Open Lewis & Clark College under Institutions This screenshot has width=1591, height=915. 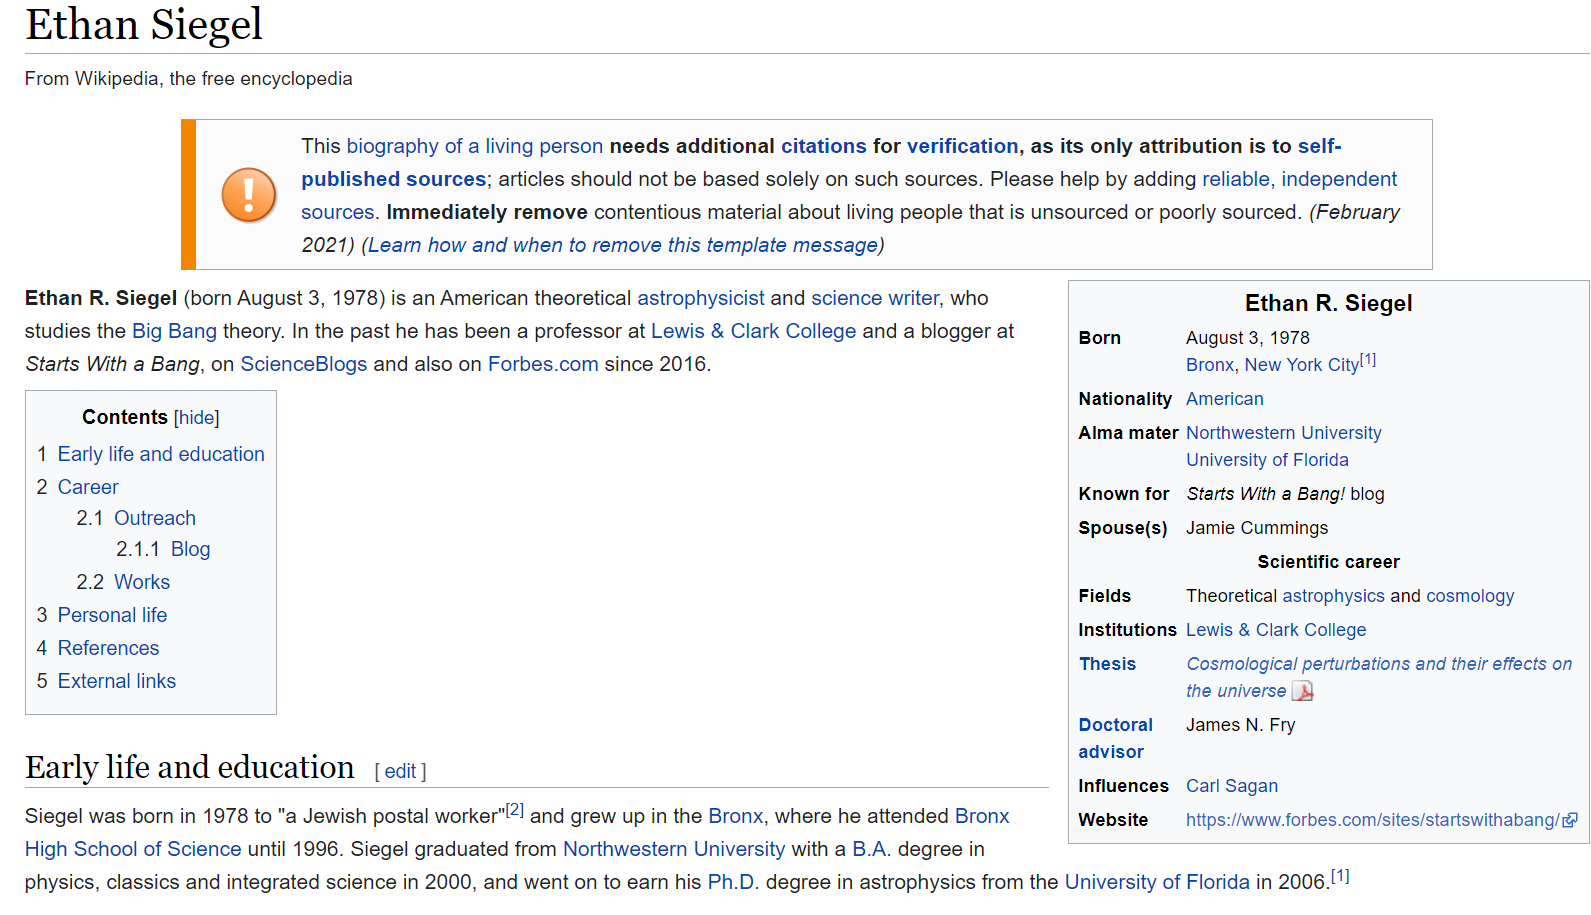point(1276,630)
